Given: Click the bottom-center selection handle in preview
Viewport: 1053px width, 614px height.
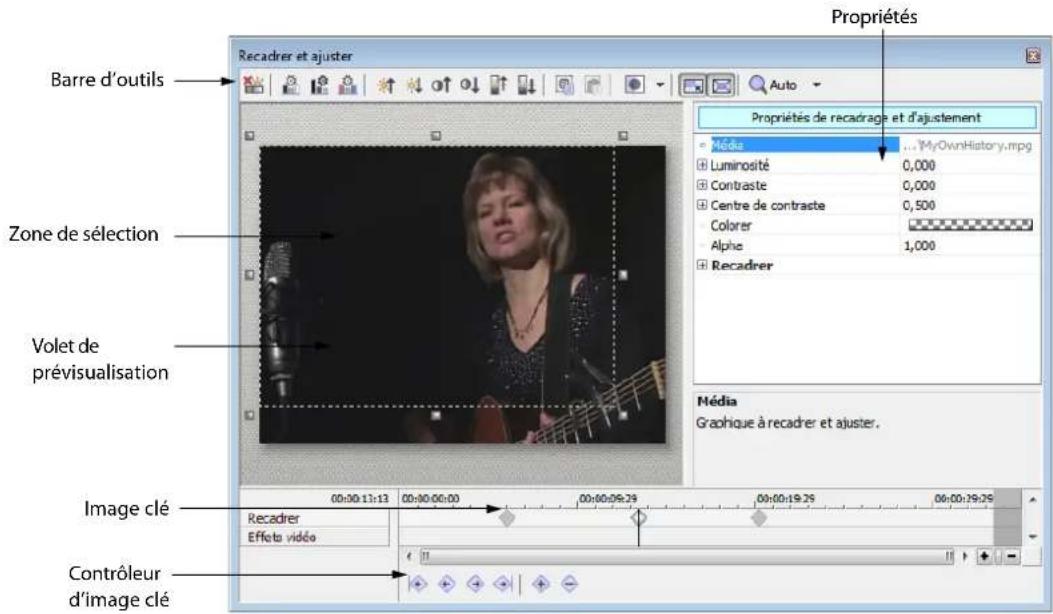Looking at the screenshot, I should (436, 416).
